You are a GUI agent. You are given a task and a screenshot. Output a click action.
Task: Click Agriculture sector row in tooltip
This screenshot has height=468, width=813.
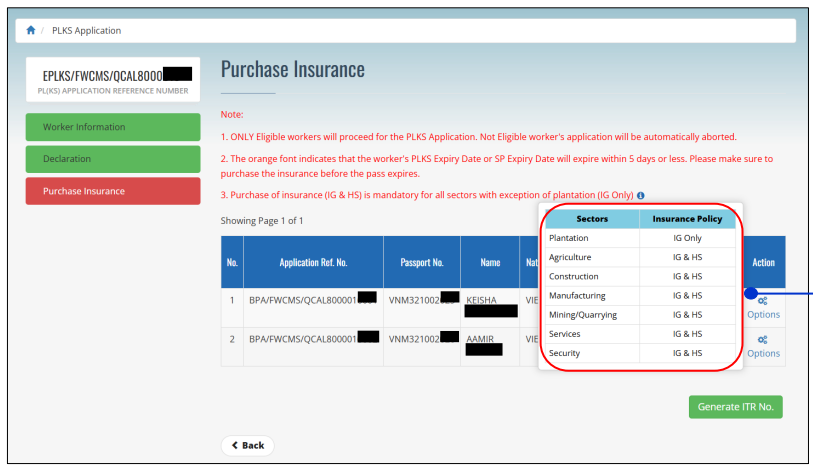pos(640,257)
